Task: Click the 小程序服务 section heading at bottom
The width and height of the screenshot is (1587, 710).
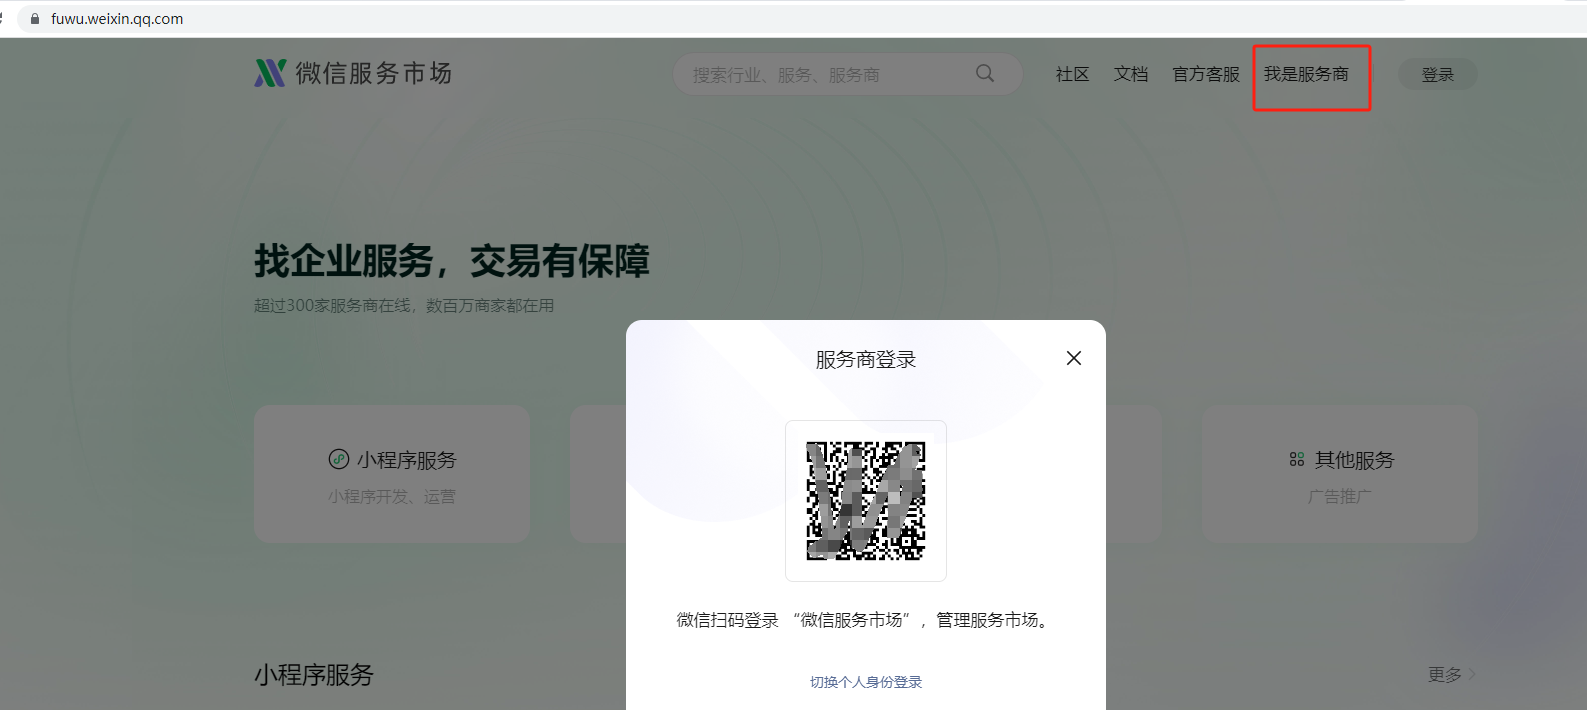Action: click(314, 675)
